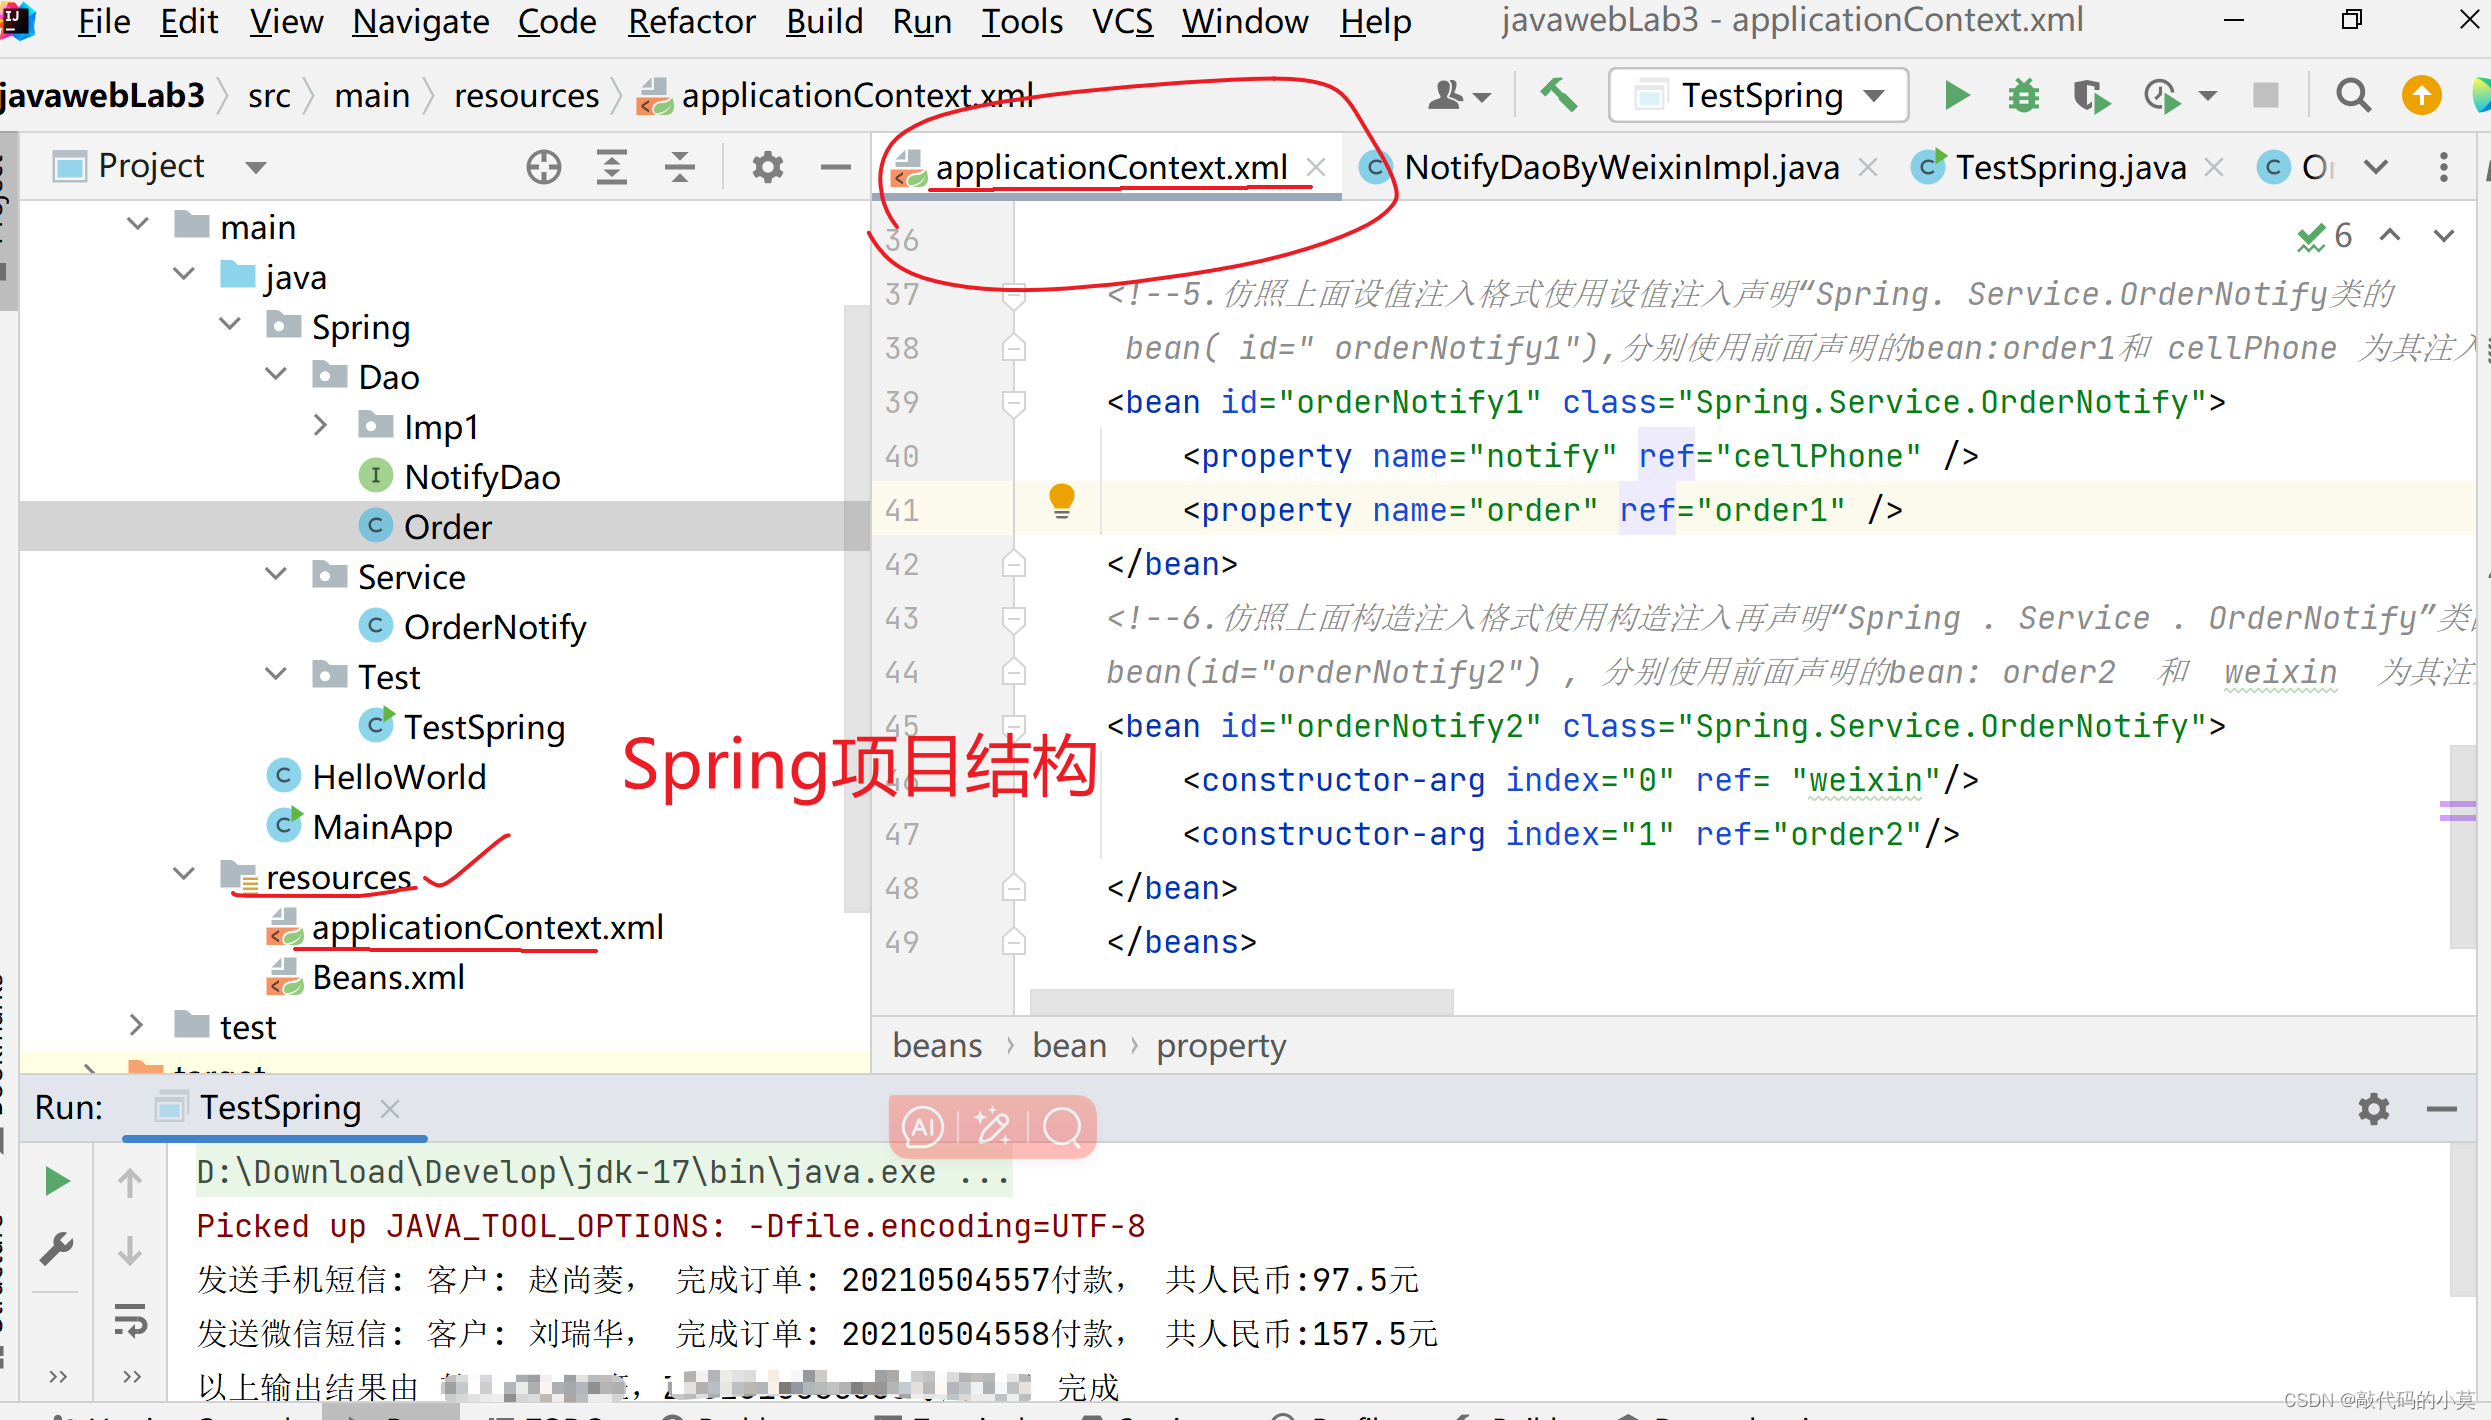Select the Order class in Dao package
Image resolution: width=2491 pixels, height=1420 pixels.
(447, 525)
